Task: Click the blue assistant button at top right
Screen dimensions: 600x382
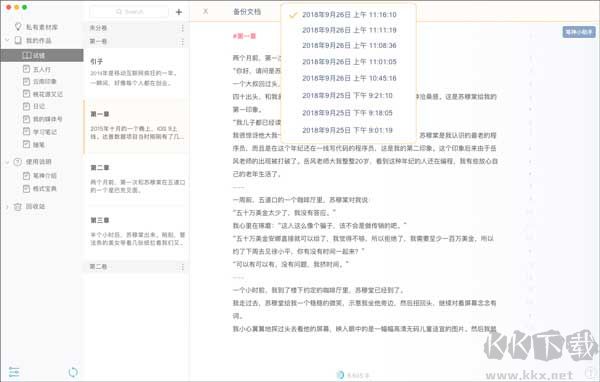Action: [579, 32]
